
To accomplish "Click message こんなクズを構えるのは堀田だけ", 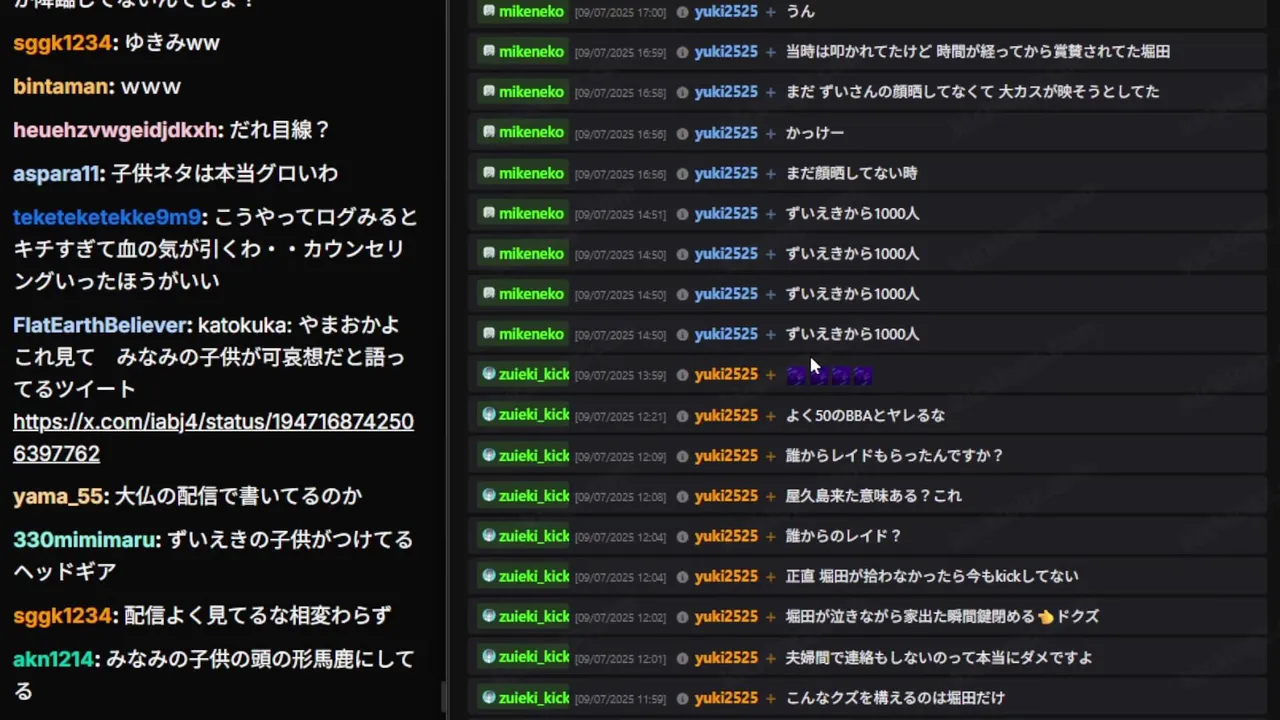I will point(895,698).
